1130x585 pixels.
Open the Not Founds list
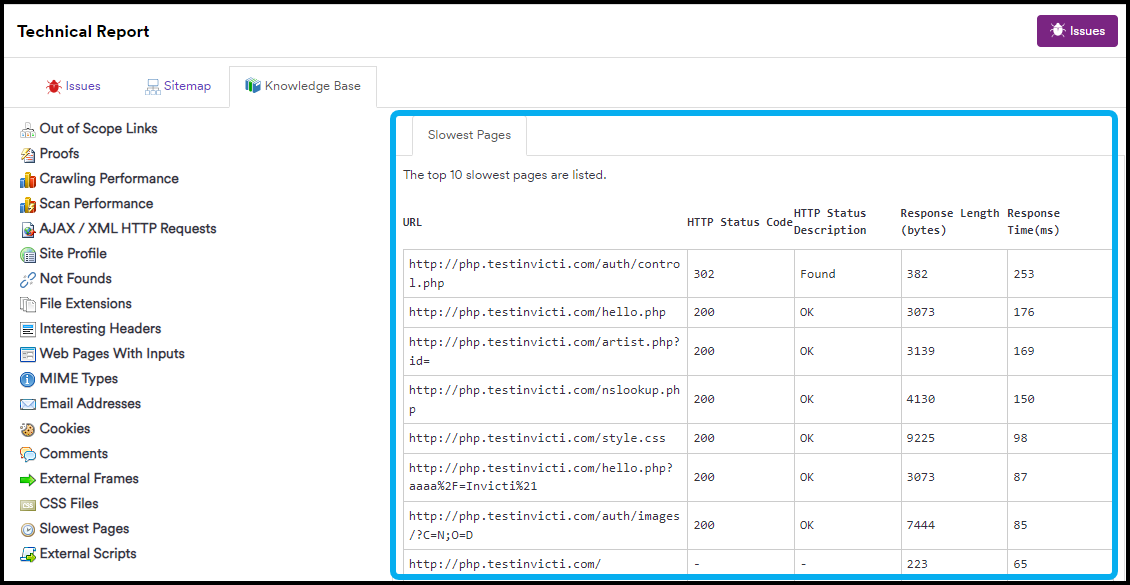coord(75,279)
